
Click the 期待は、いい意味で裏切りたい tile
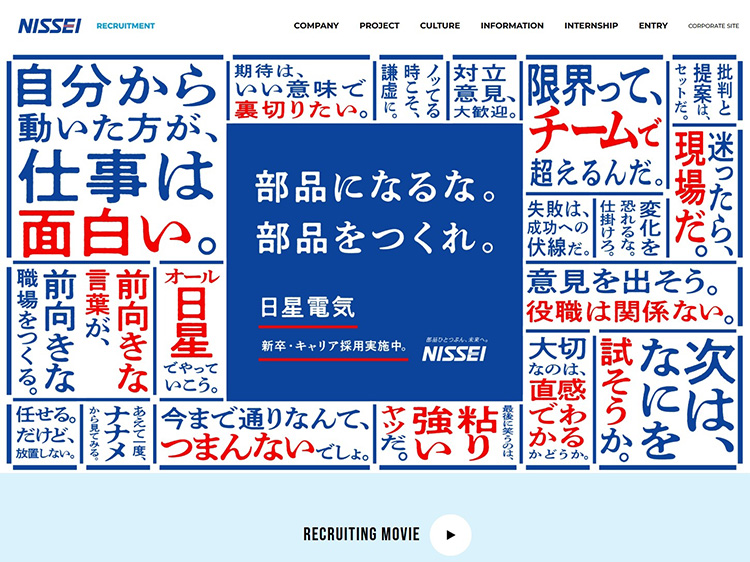click(x=300, y=90)
